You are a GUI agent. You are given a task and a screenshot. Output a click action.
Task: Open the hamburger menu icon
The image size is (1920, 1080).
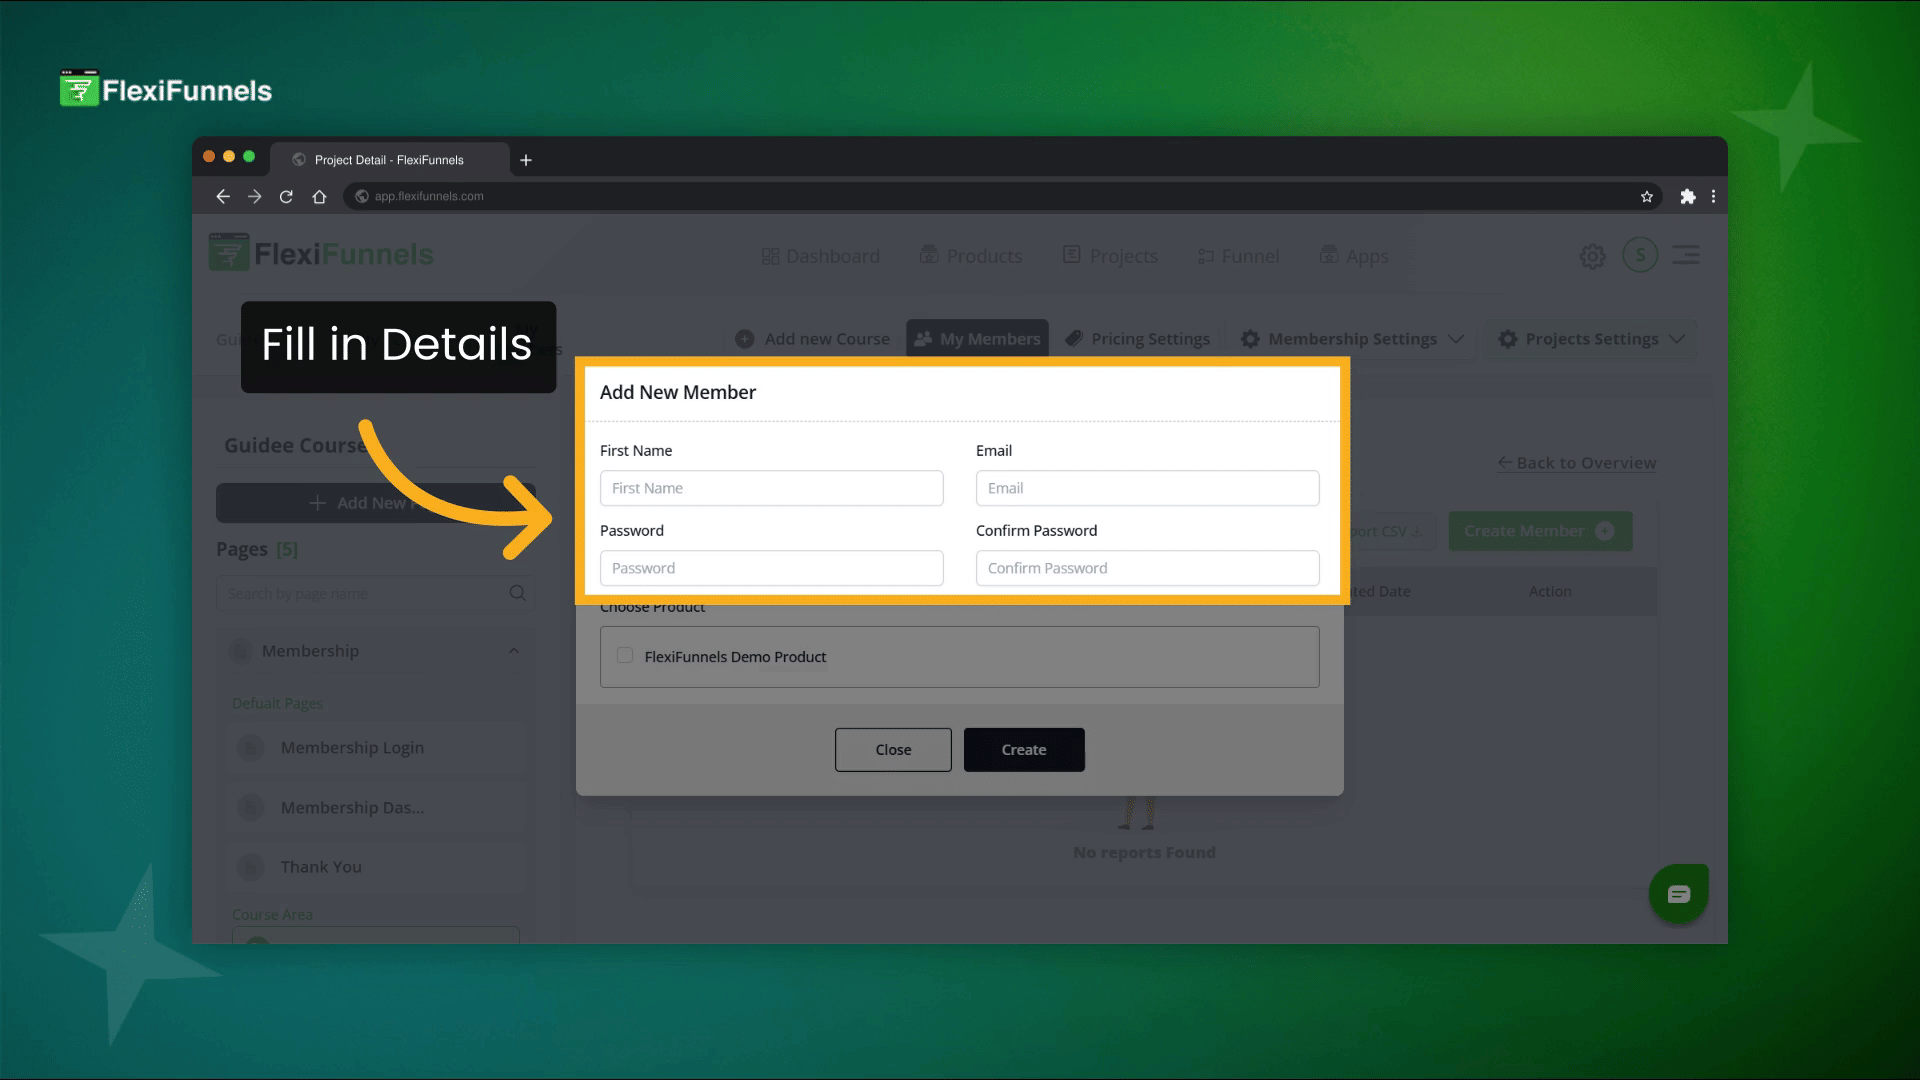1686,255
